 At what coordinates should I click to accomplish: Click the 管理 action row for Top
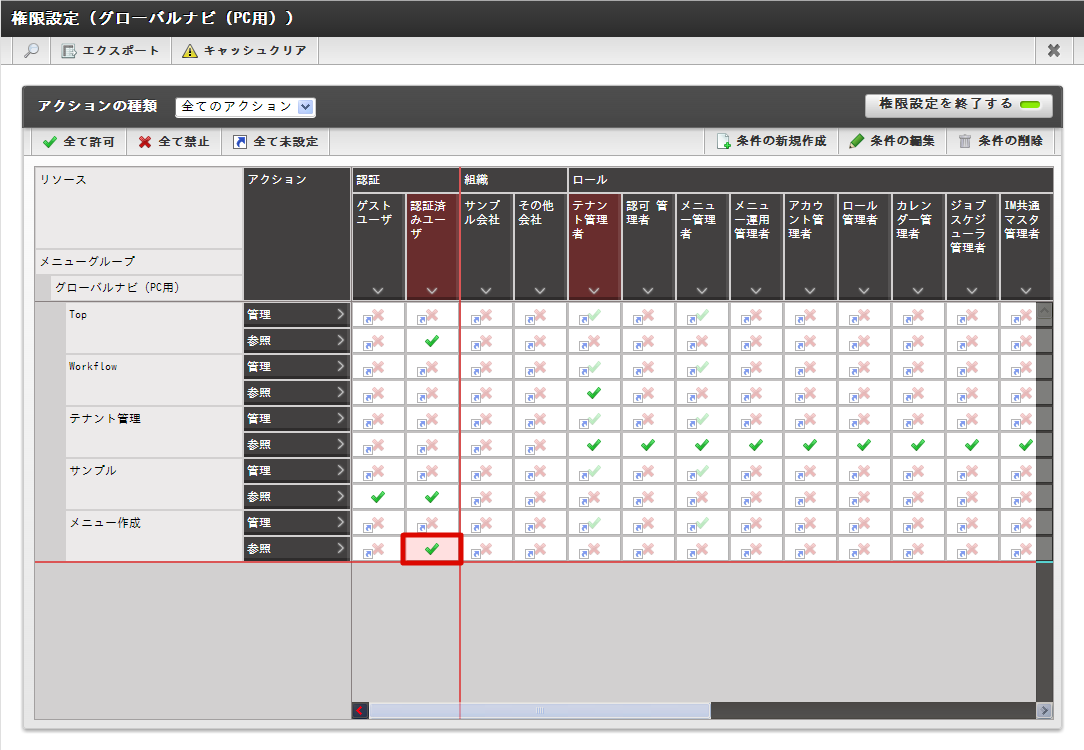[x=297, y=315]
